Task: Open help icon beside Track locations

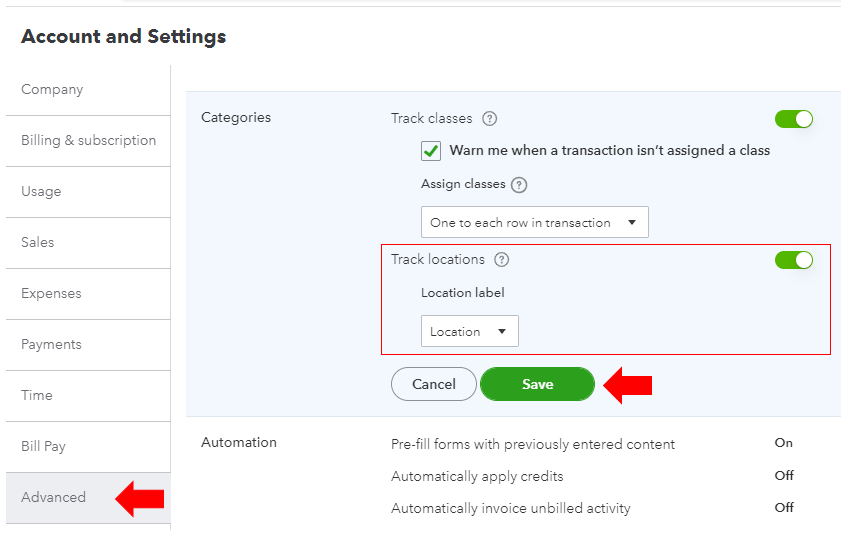Action: coord(501,259)
